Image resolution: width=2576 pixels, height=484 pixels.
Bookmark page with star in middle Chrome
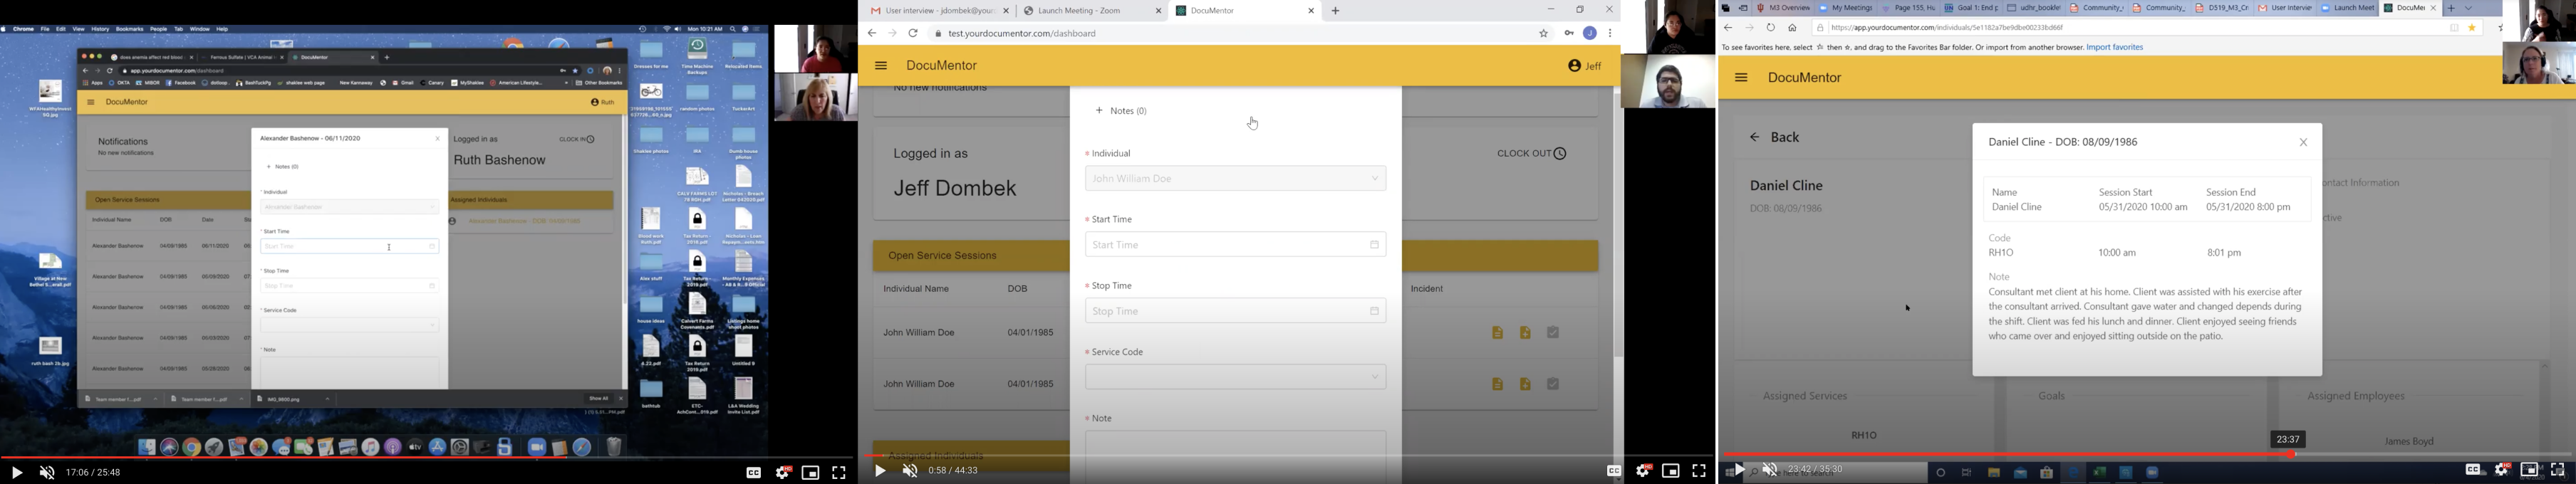[x=1543, y=34]
